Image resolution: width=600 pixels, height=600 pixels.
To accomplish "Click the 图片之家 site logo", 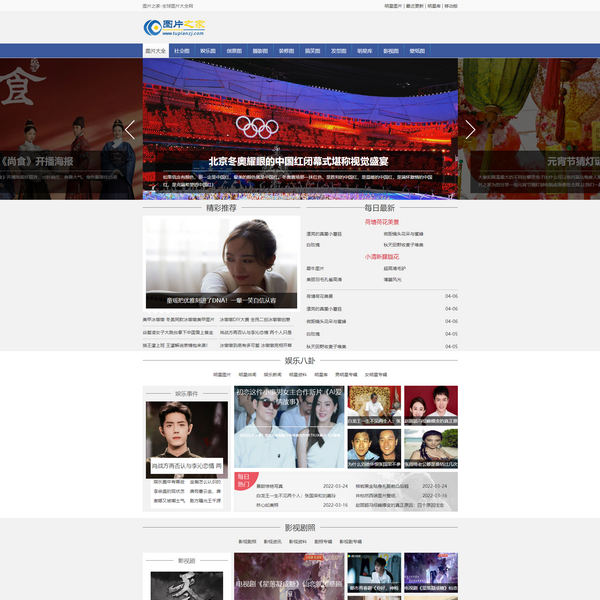I will [x=174, y=25].
